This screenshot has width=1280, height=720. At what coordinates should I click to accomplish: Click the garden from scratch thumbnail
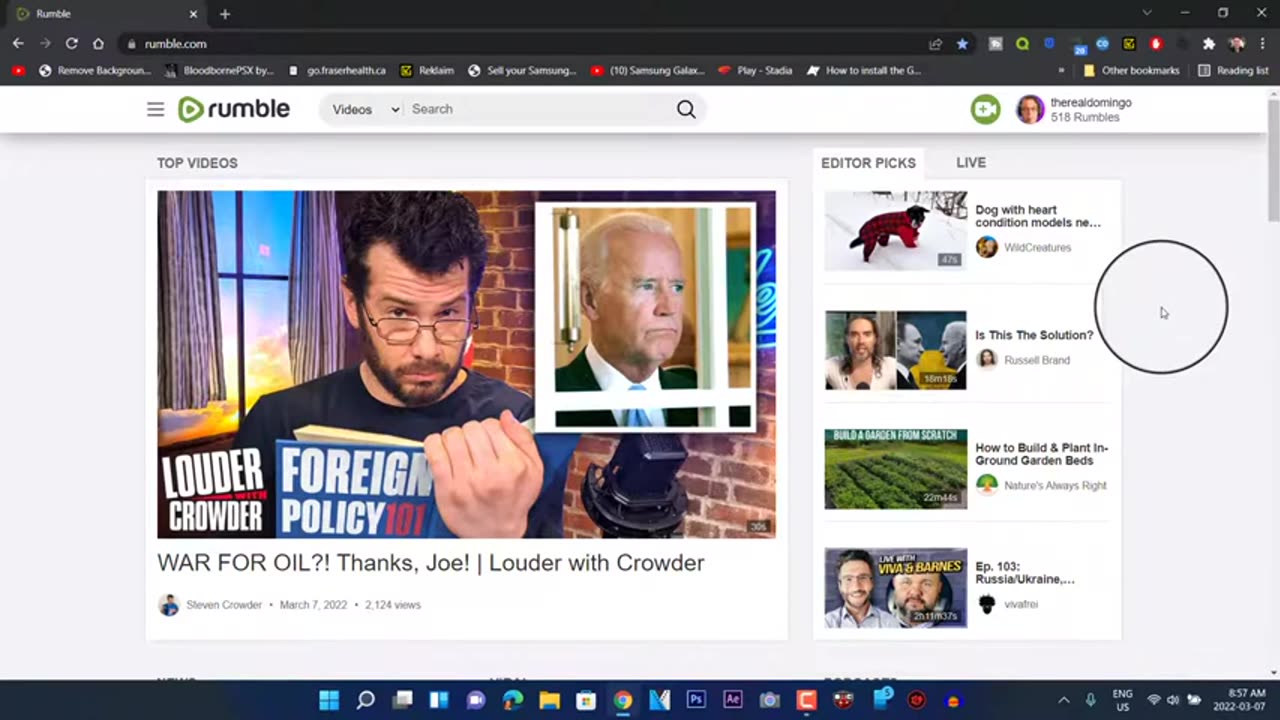click(x=896, y=469)
